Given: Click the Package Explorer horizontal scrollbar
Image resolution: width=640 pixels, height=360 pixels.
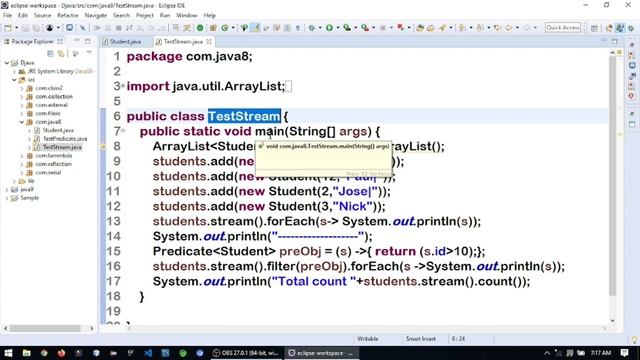Looking at the screenshot, I should pos(45,328).
